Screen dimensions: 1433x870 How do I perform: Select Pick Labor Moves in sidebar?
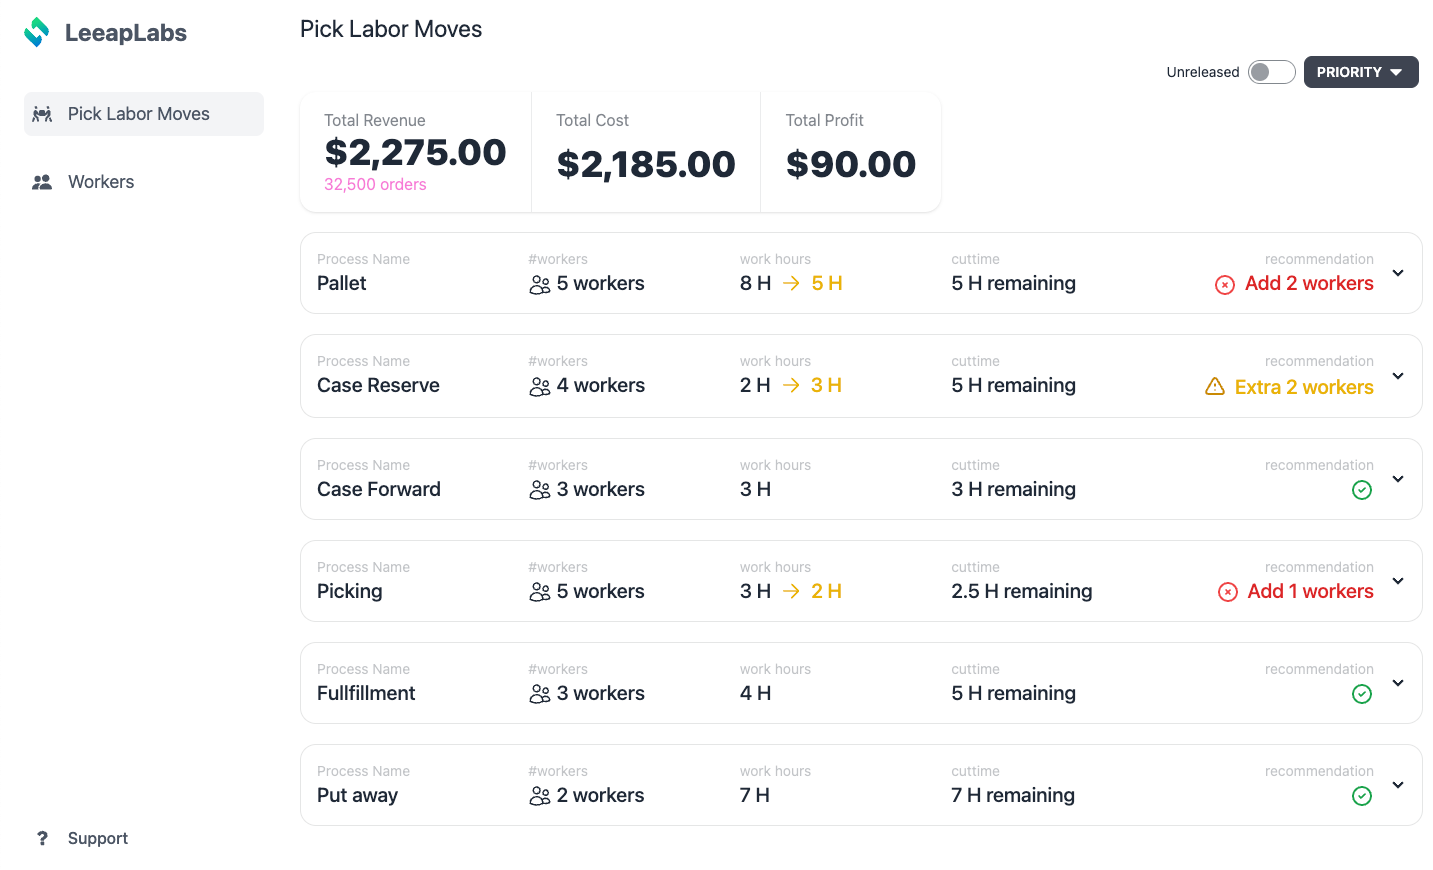click(x=139, y=114)
